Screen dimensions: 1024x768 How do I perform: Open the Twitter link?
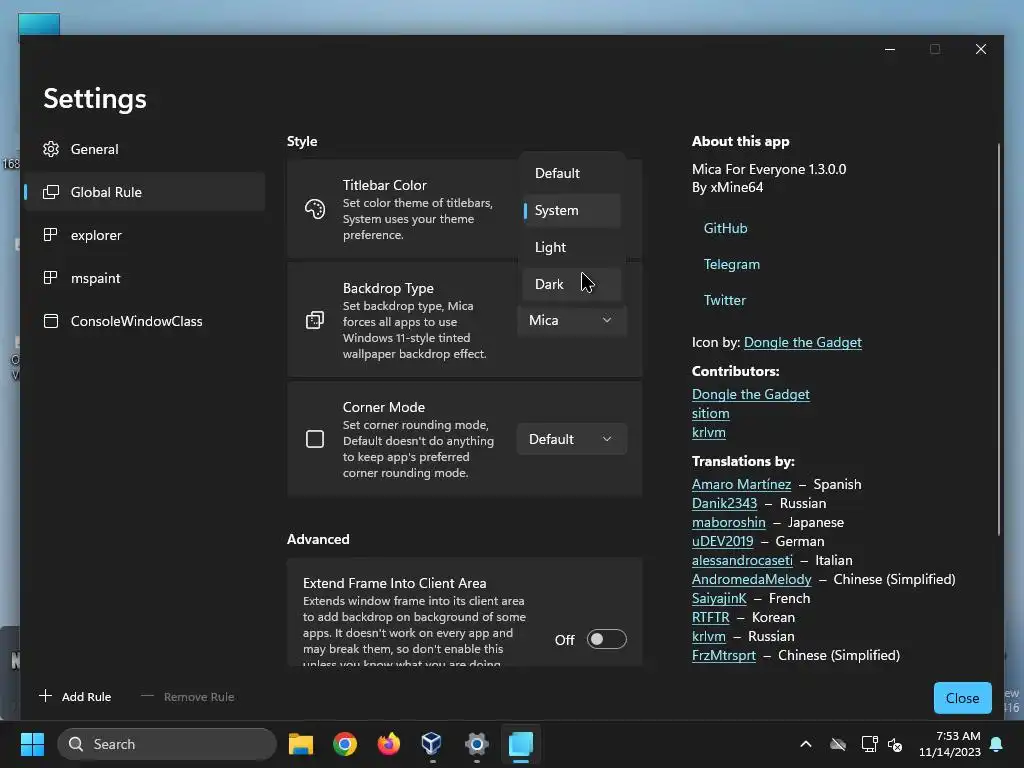[x=724, y=300]
